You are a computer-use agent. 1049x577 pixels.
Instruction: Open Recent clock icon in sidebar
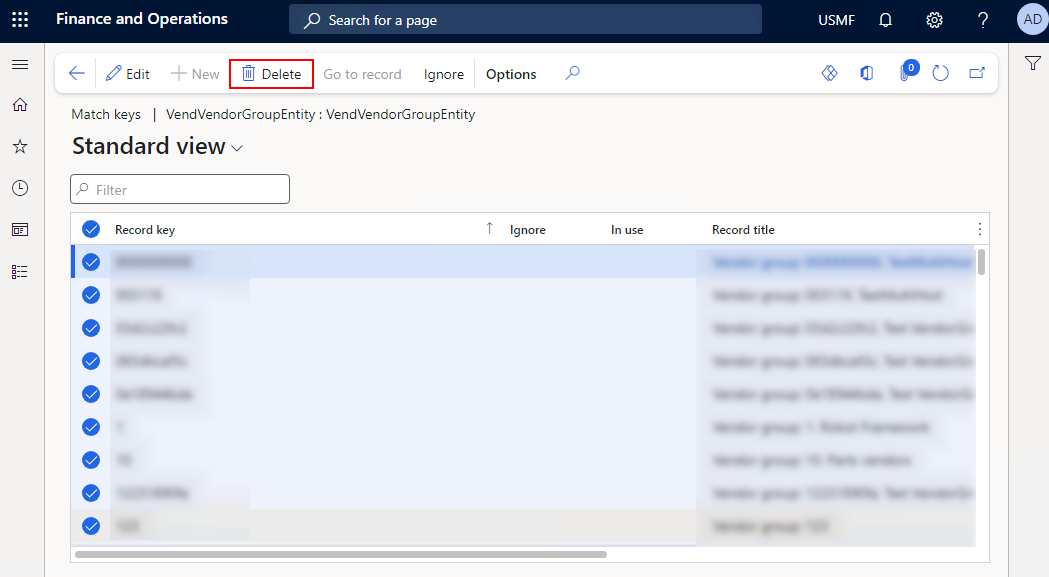[x=20, y=188]
